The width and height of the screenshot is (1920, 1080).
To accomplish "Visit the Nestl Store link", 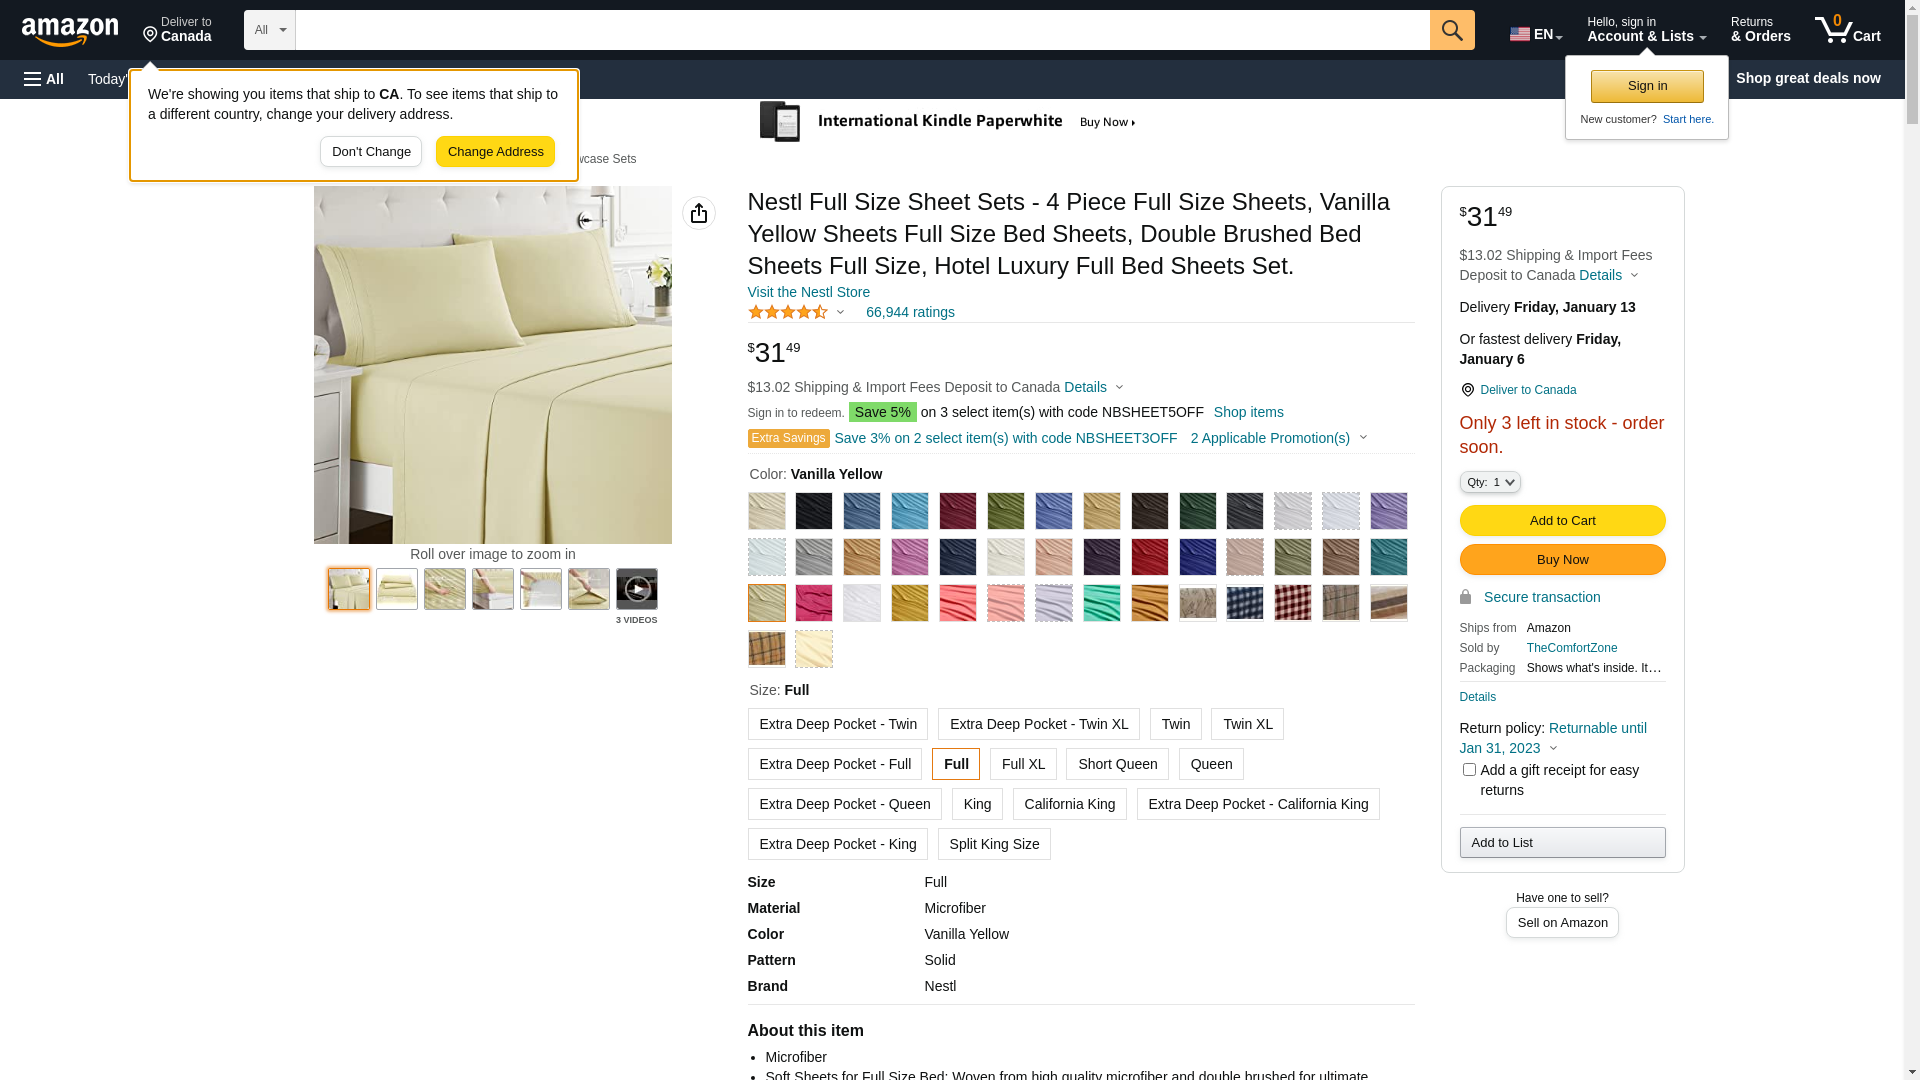I will click(x=808, y=292).
